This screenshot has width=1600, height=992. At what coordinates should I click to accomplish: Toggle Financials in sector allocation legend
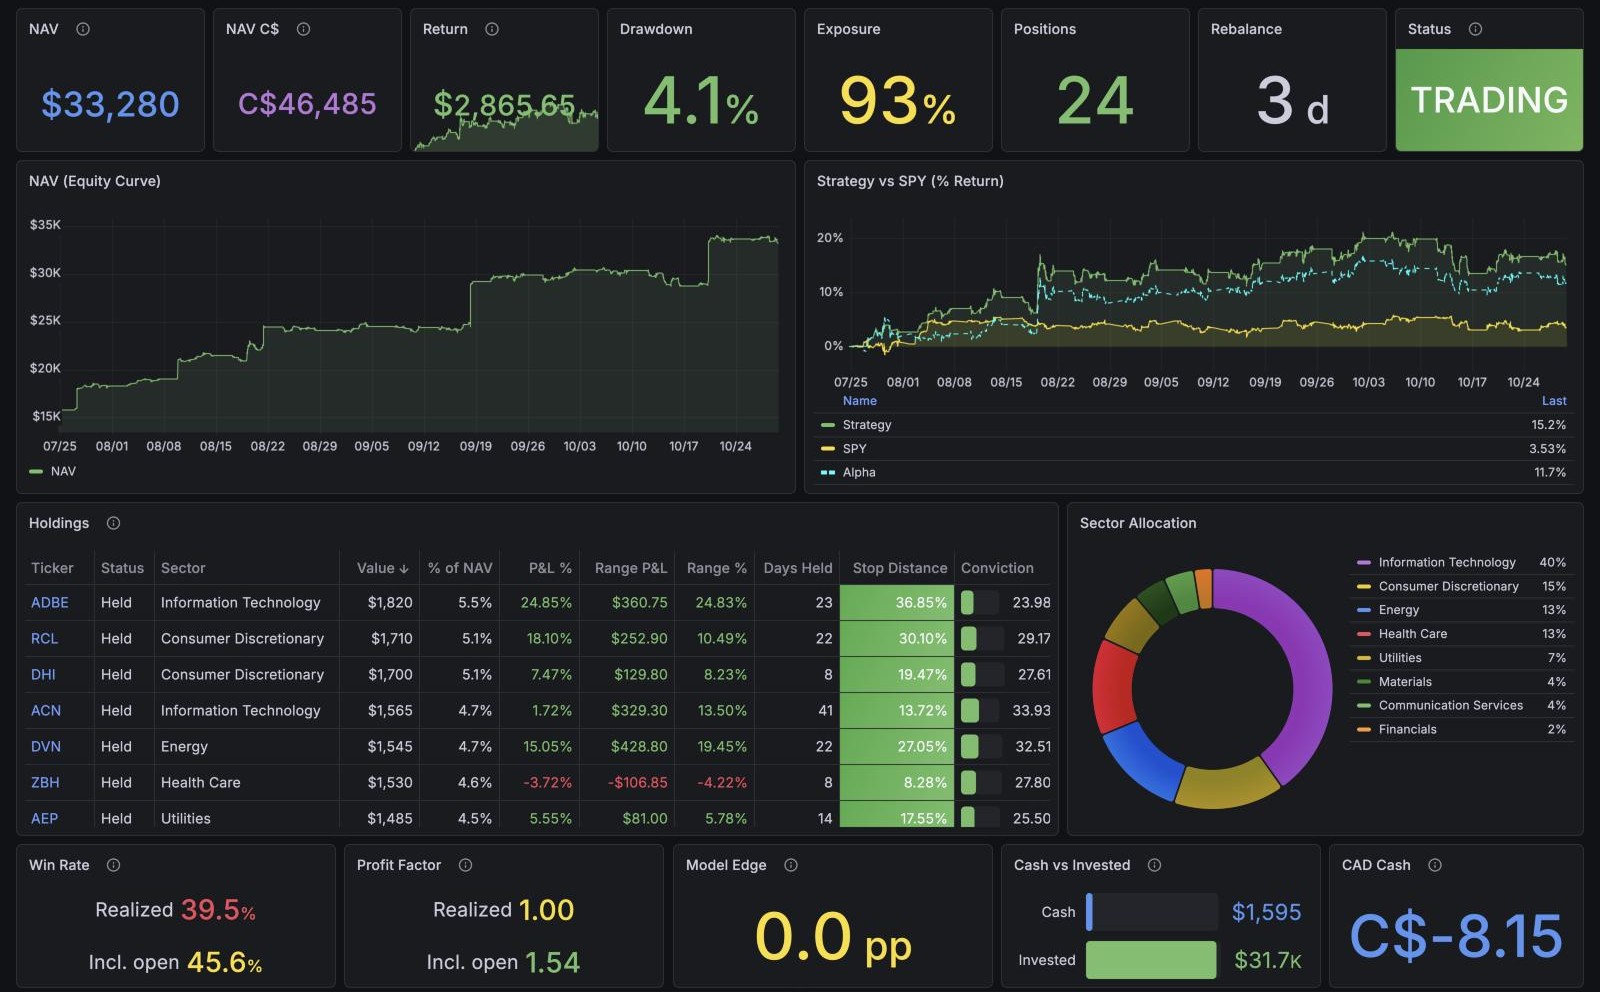1407,729
